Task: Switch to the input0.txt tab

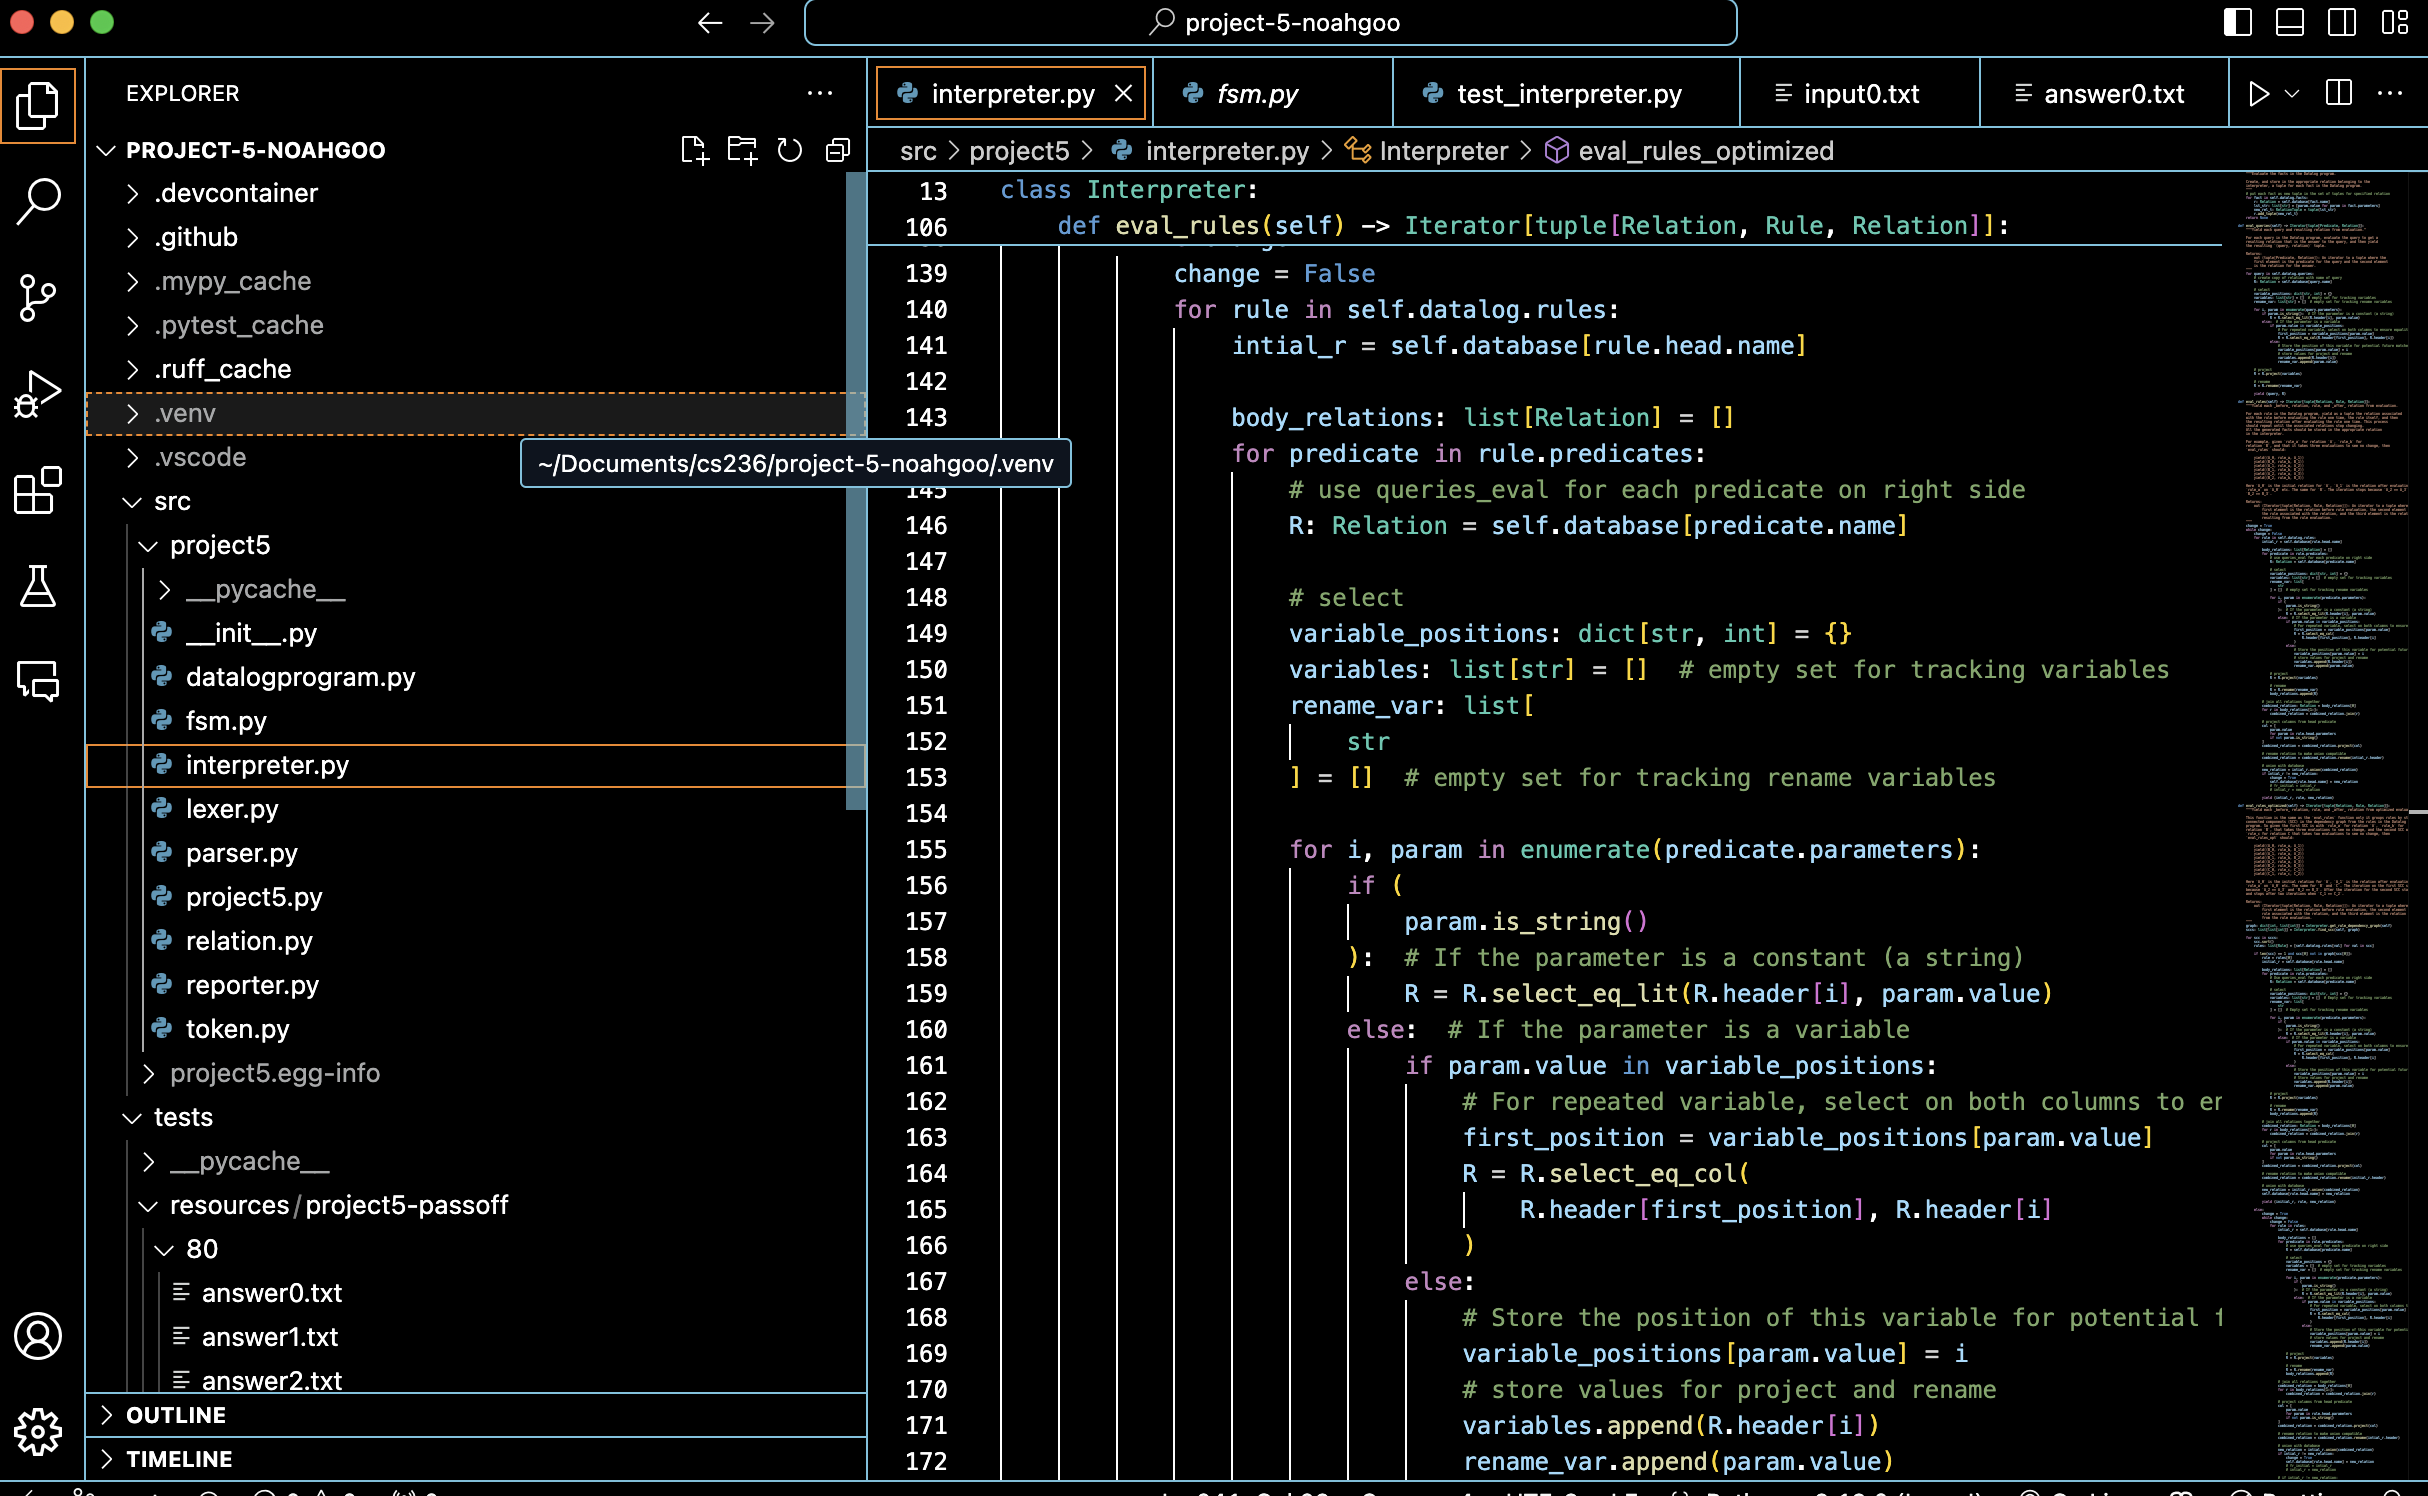Action: point(1860,93)
